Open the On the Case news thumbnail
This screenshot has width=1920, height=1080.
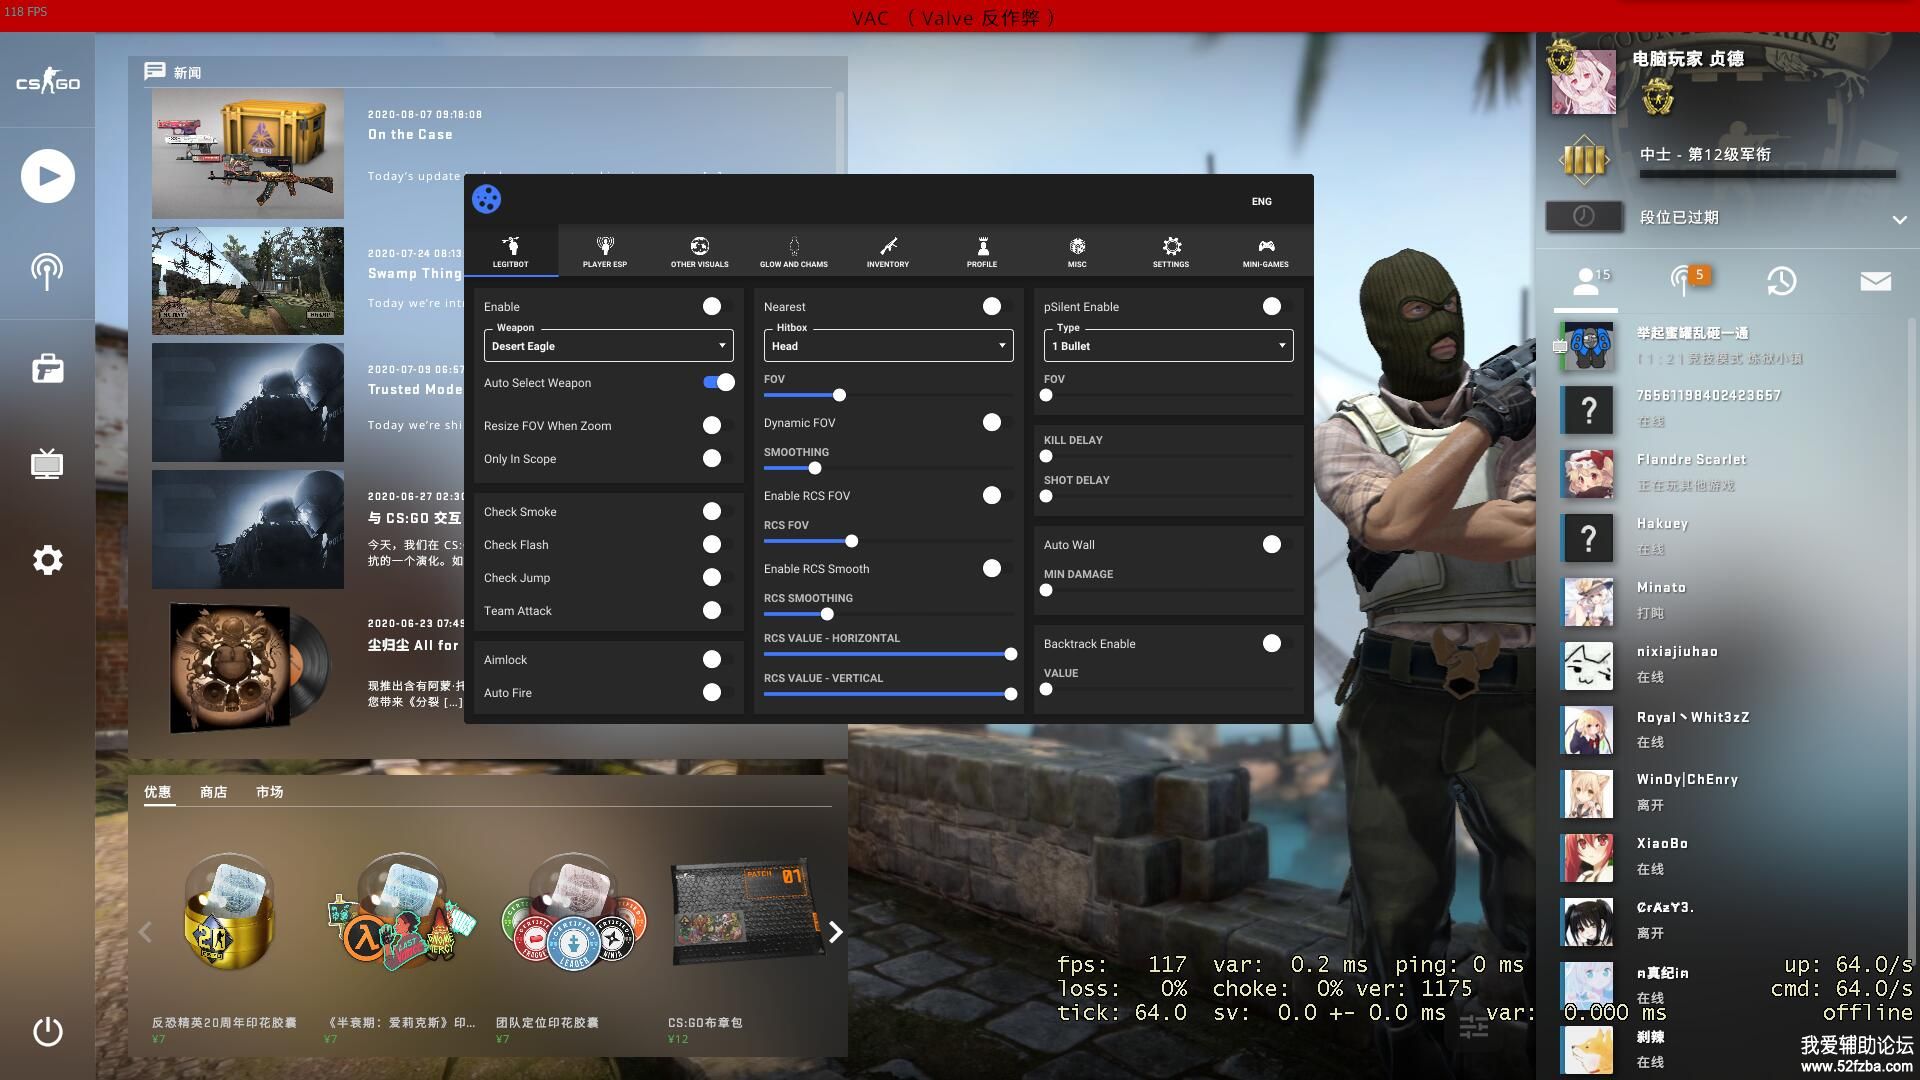(x=248, y=153)
